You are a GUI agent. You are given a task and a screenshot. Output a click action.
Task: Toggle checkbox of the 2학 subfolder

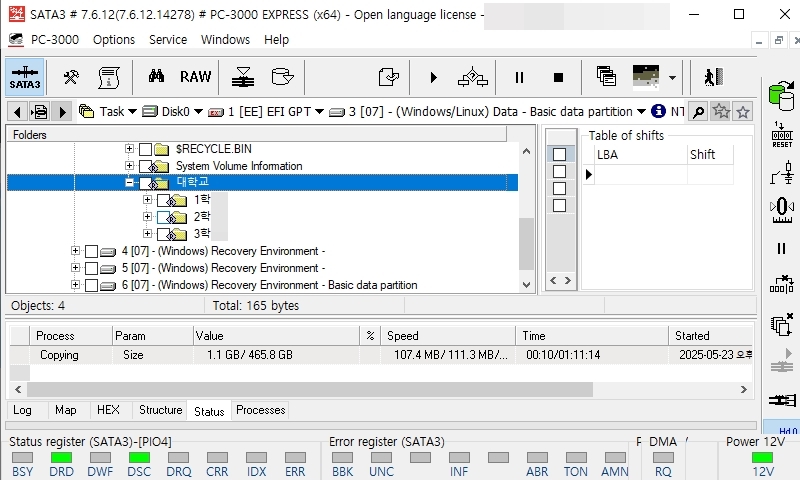click(x=163, y=217)
